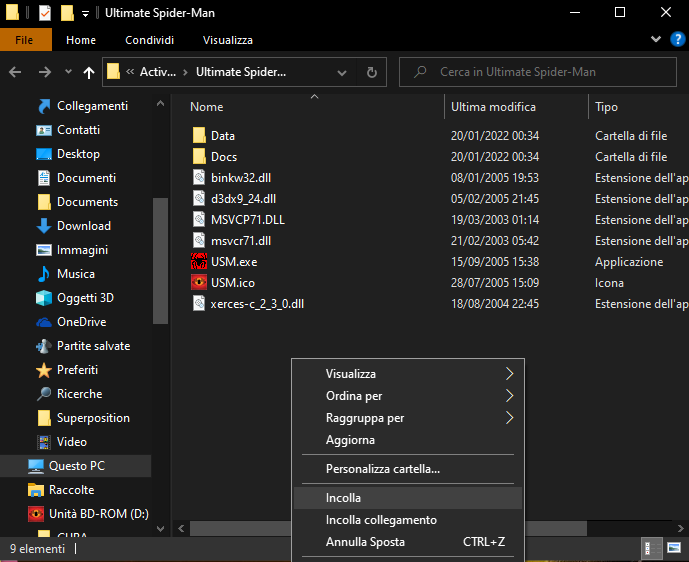This screenshot has width=689, height=562.
Task: Click the Partite salvate icon
Action: pyautogui.click(x=44, y=346)
